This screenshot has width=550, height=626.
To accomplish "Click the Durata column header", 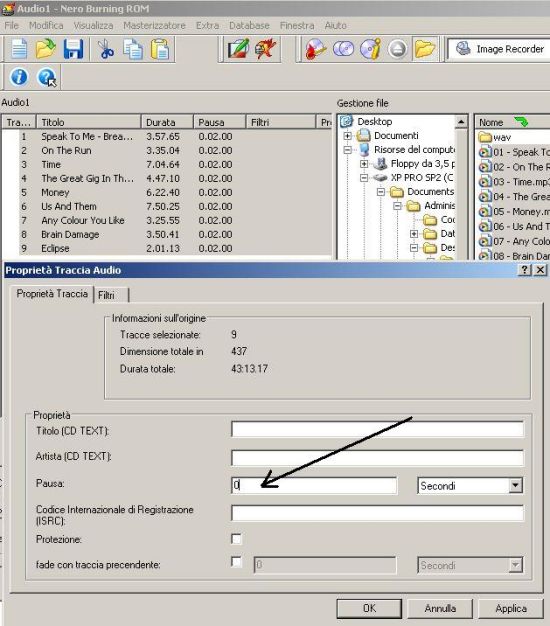I will pos(167,122).
